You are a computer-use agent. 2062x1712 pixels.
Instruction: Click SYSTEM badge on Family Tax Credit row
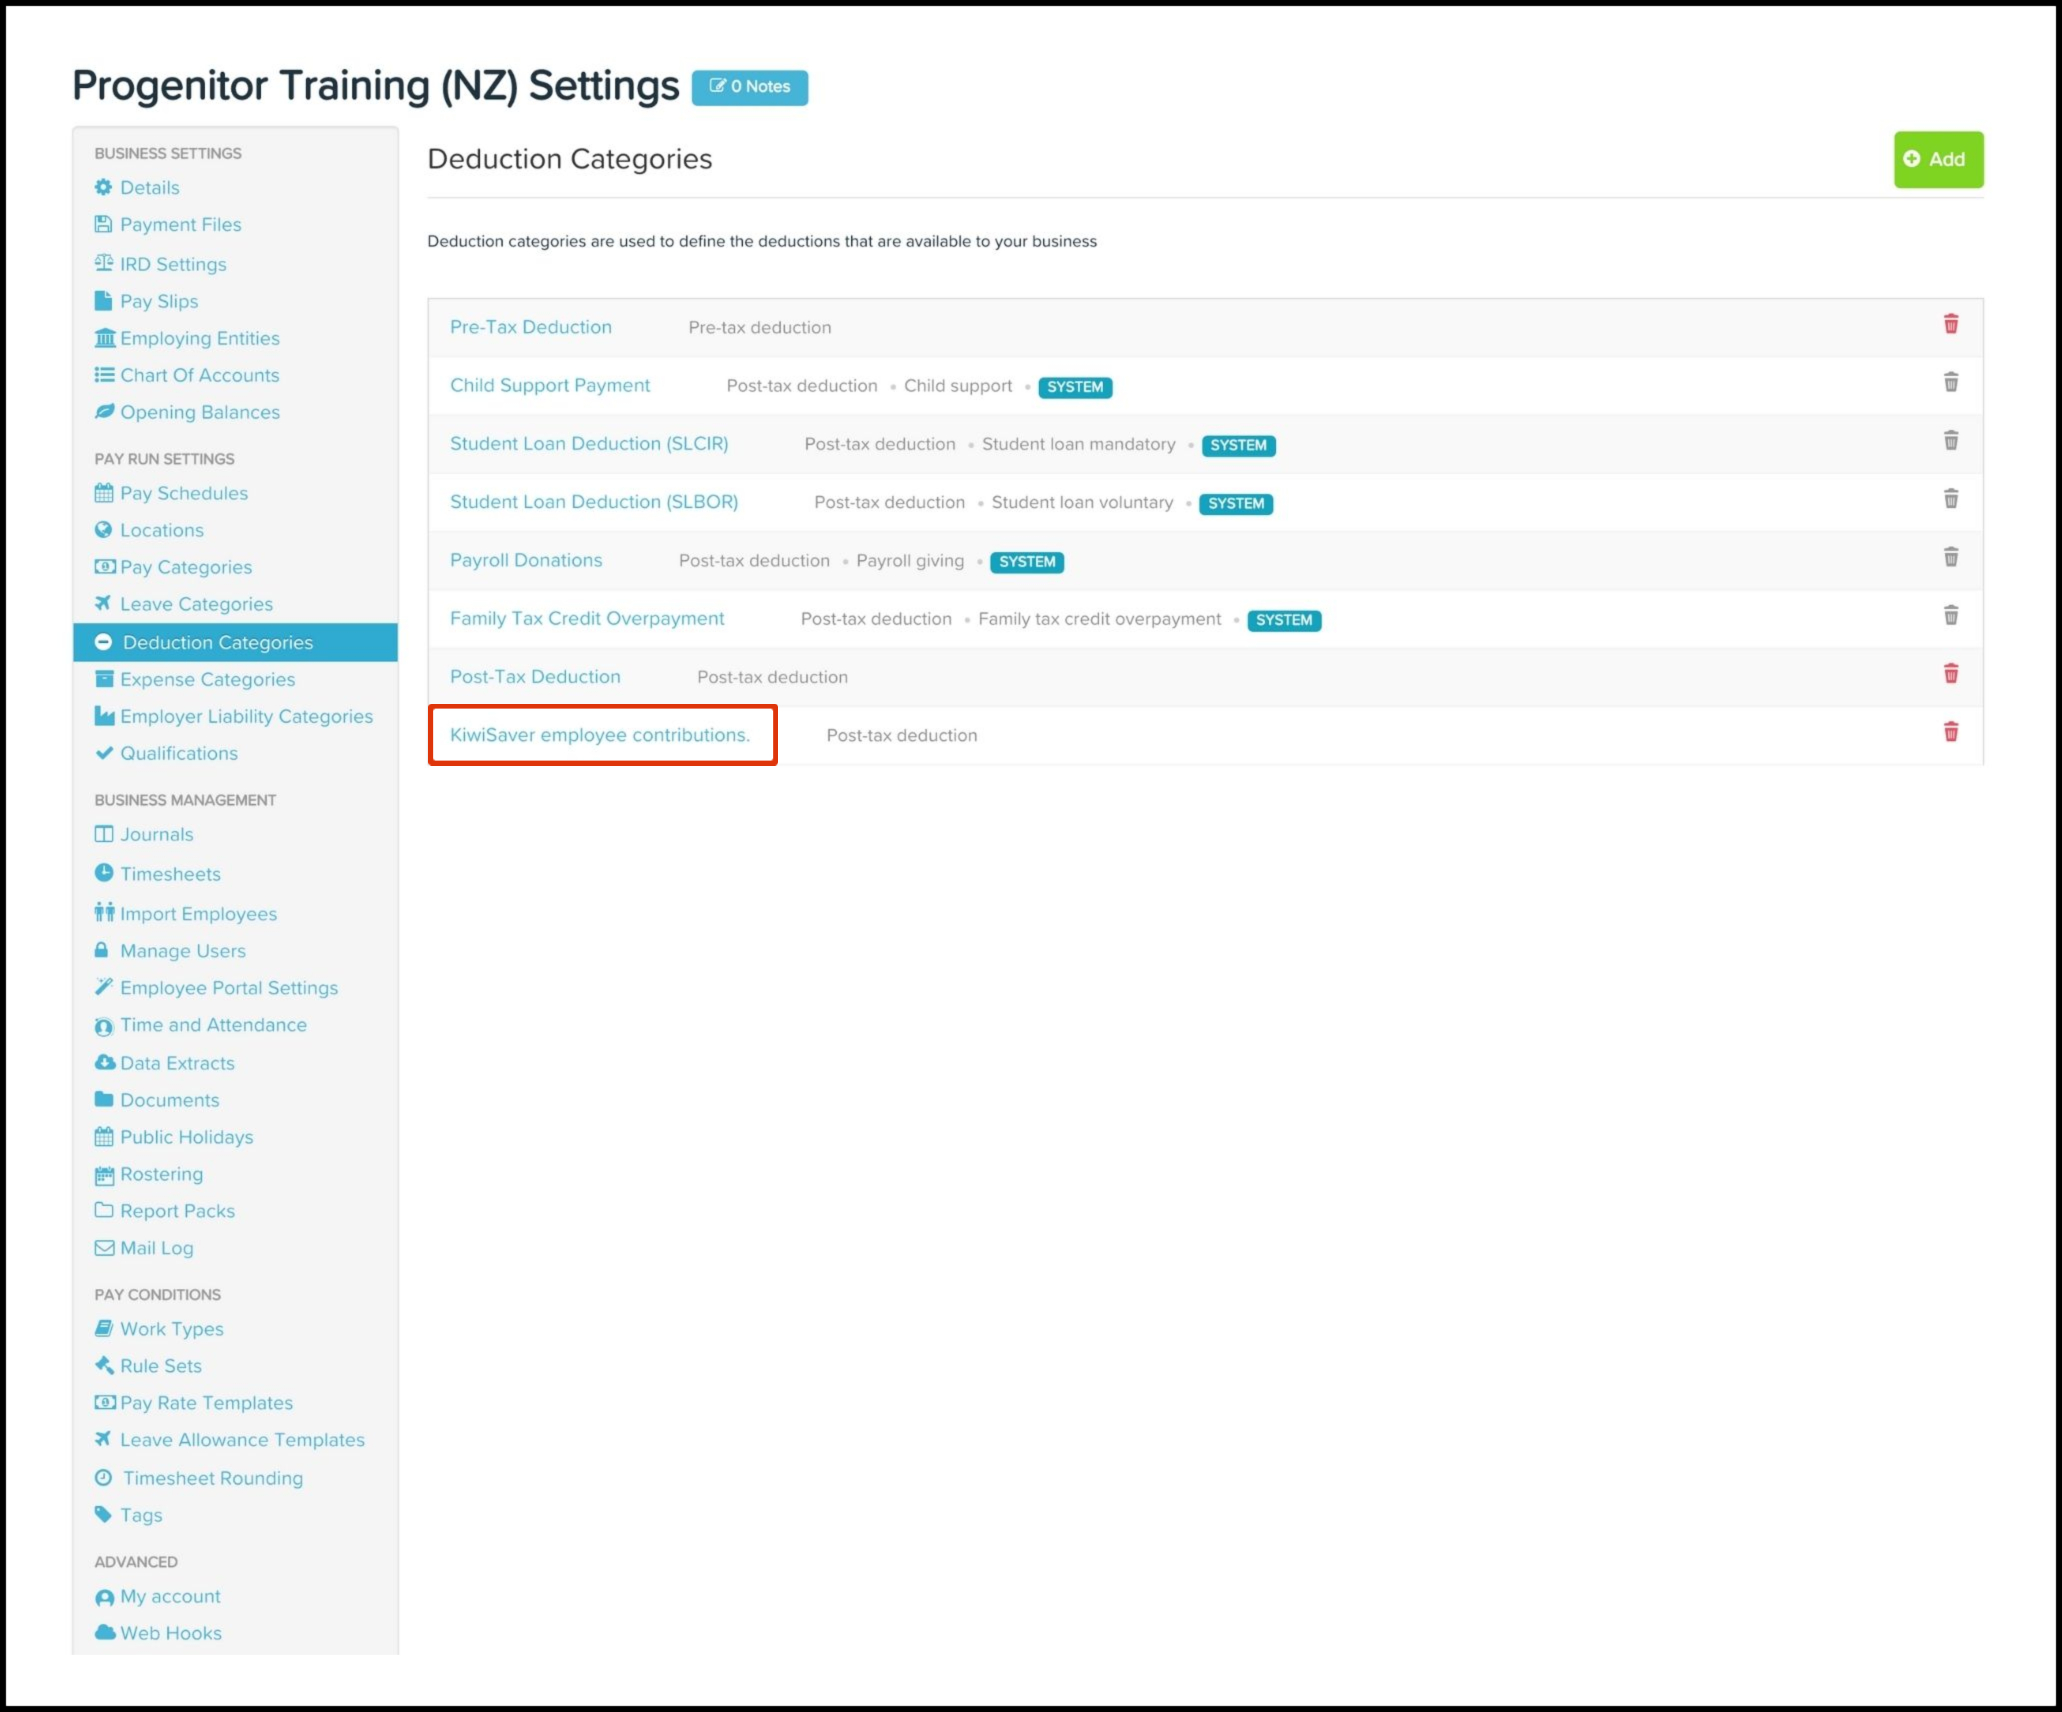click(1283, 620)
